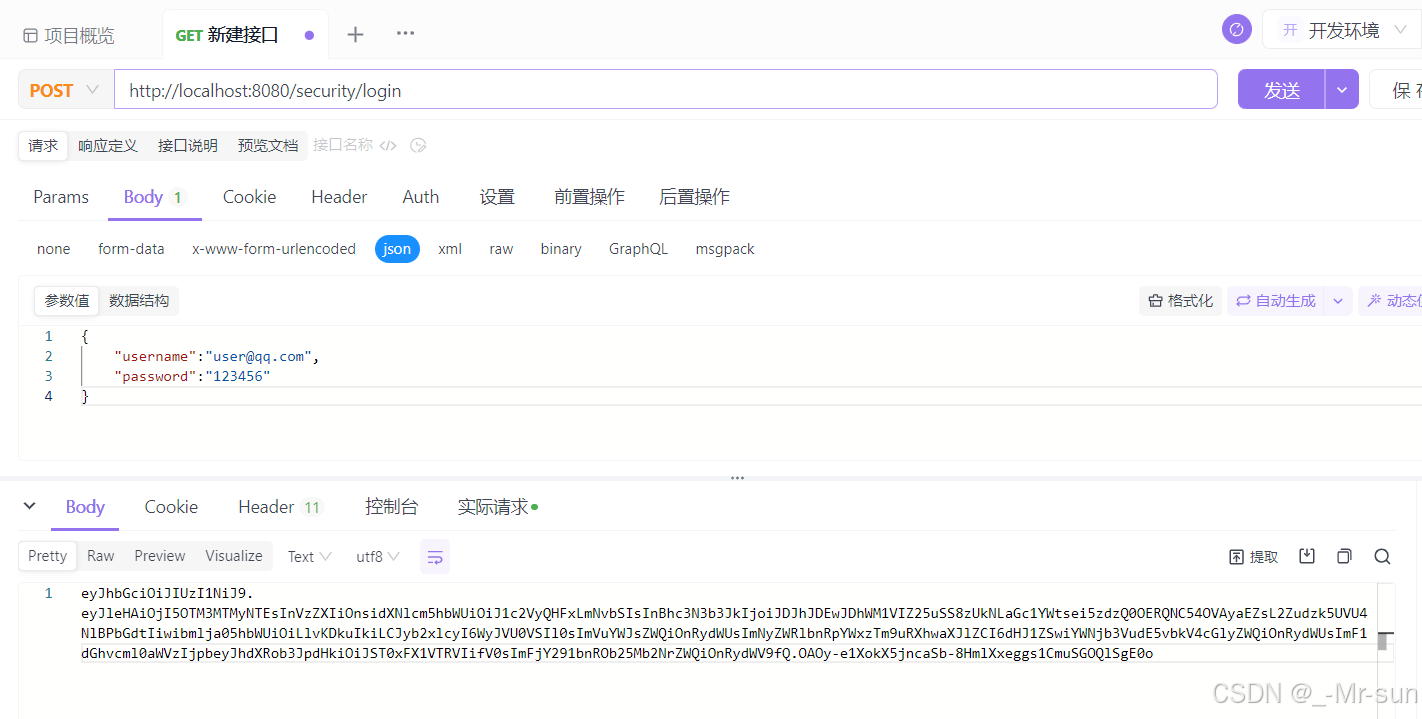Click the icon next to code brackets
Screen dimensions: 1422x719
click(x=418, y=145)
